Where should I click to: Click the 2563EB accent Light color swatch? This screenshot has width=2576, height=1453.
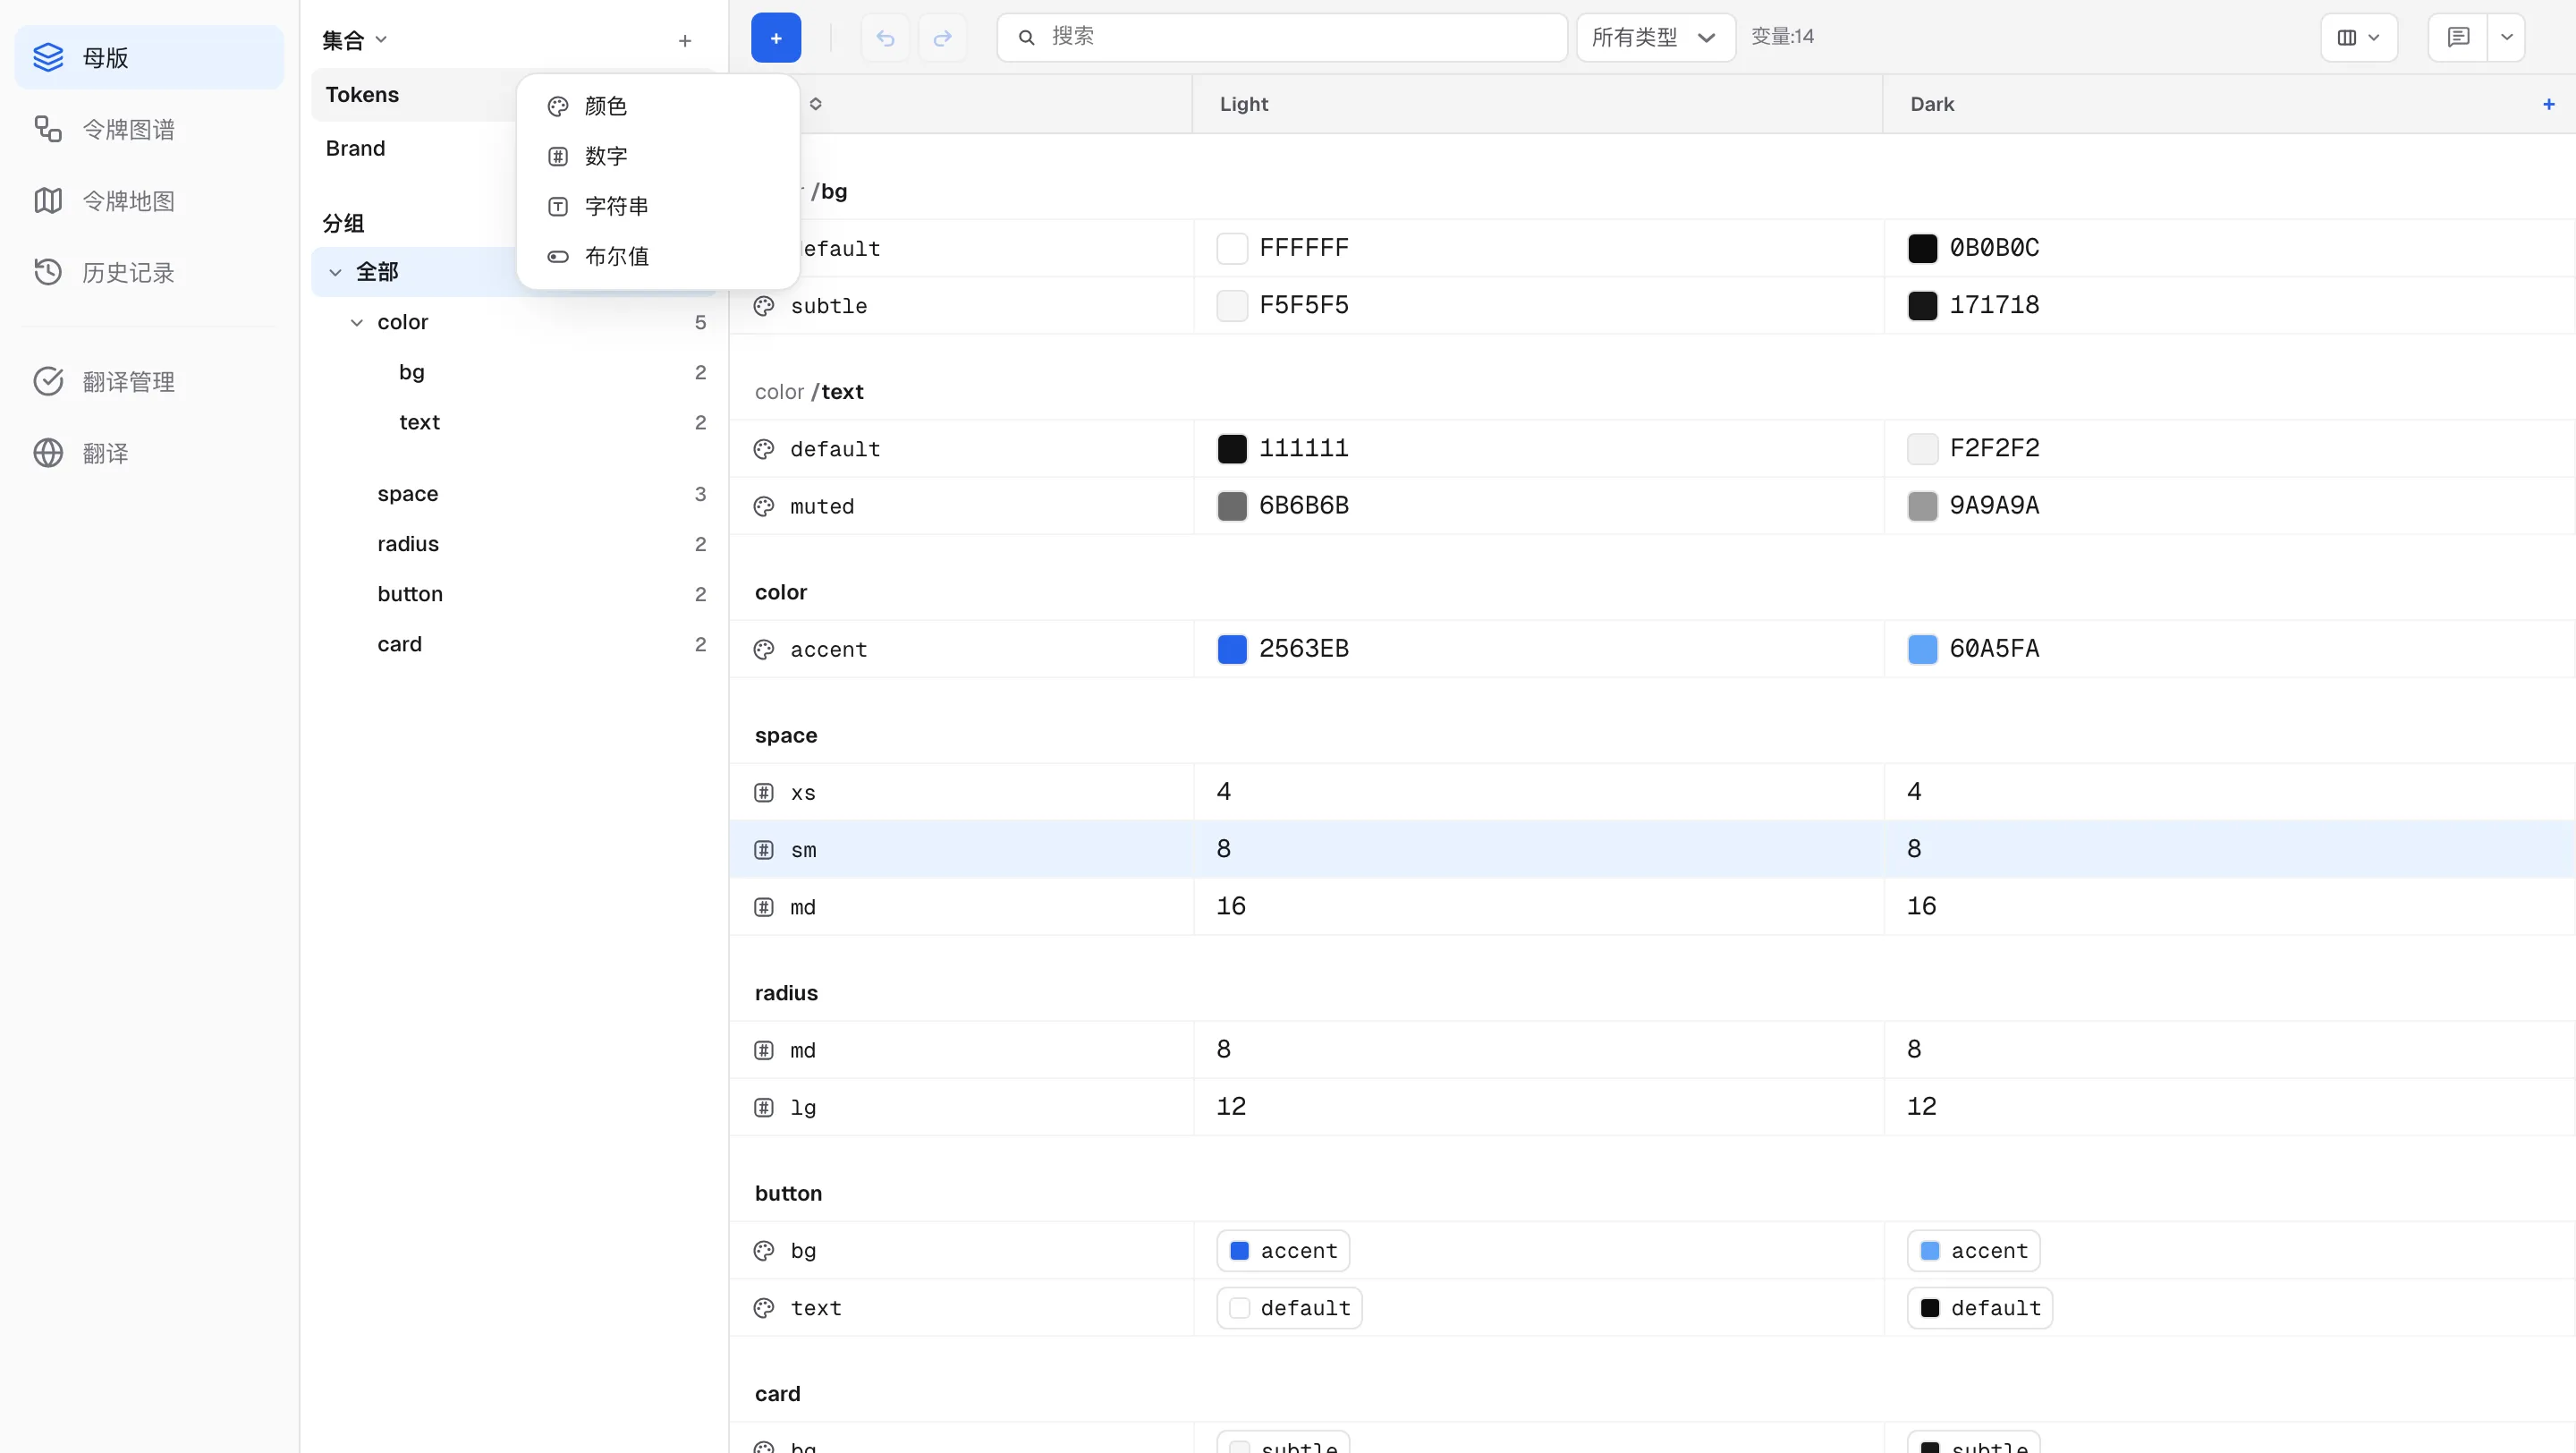pos(1232,649)
